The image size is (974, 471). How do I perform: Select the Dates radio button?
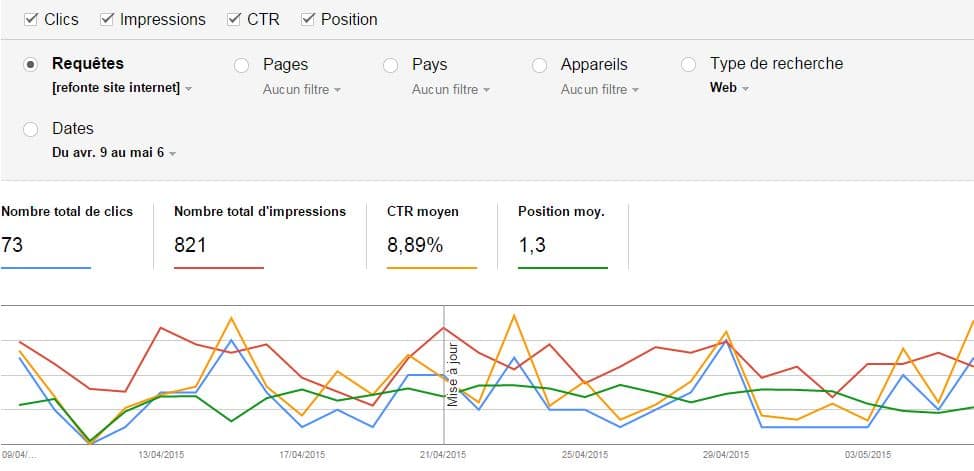tap(30, 129)
